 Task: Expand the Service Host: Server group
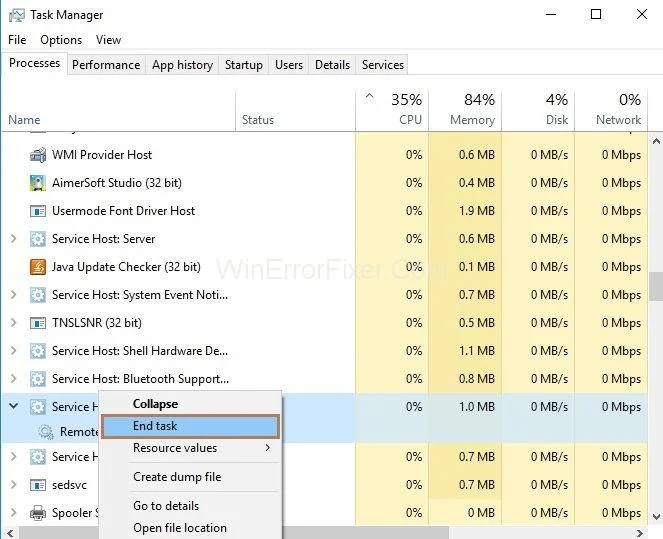click(13, 239)
